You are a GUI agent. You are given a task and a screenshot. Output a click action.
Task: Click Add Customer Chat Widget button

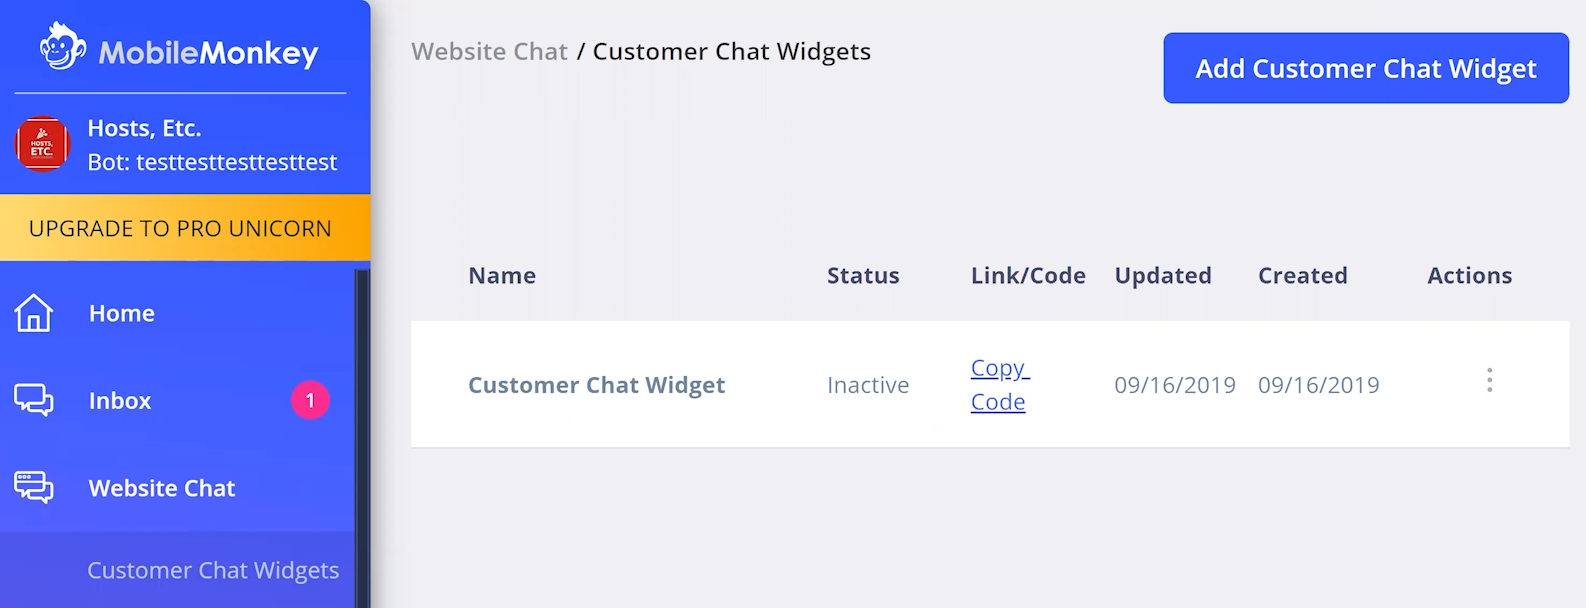(1365, 68)
